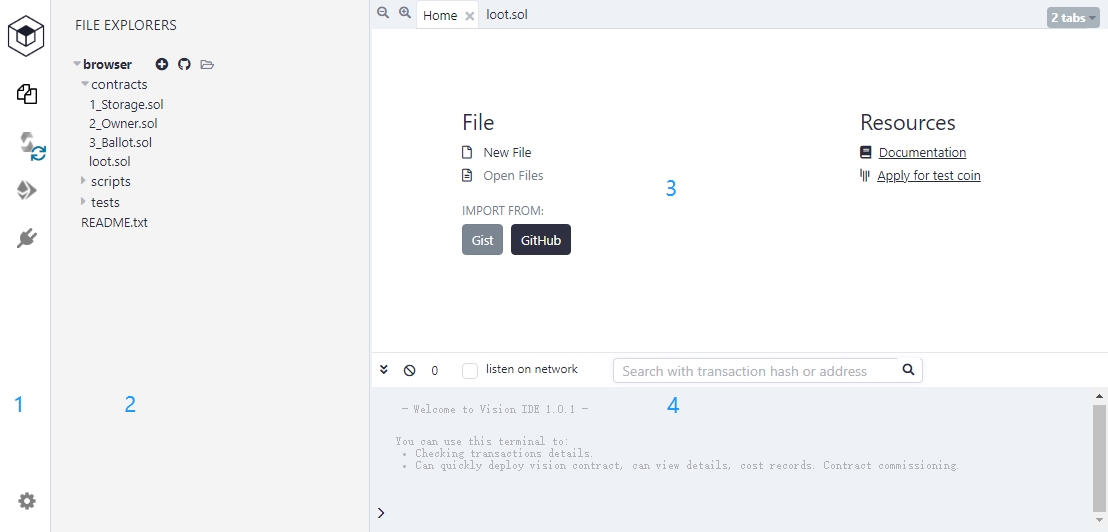Image resolution: width=1108 pixels, height=532 pixels.
Task: Click the transaction hash search field
Action: pyautogui.click(x=755, y=371)
